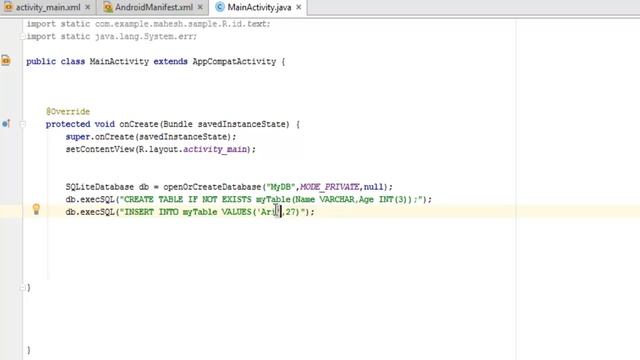640x360 pixels.
Task: Click the R.id.text import line
Action: pos(149,24)
